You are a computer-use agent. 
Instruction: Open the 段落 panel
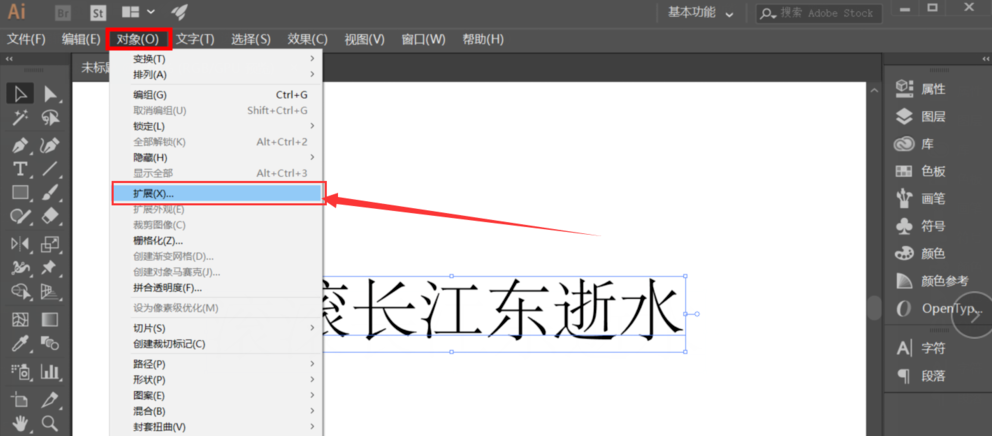point(922,376)
